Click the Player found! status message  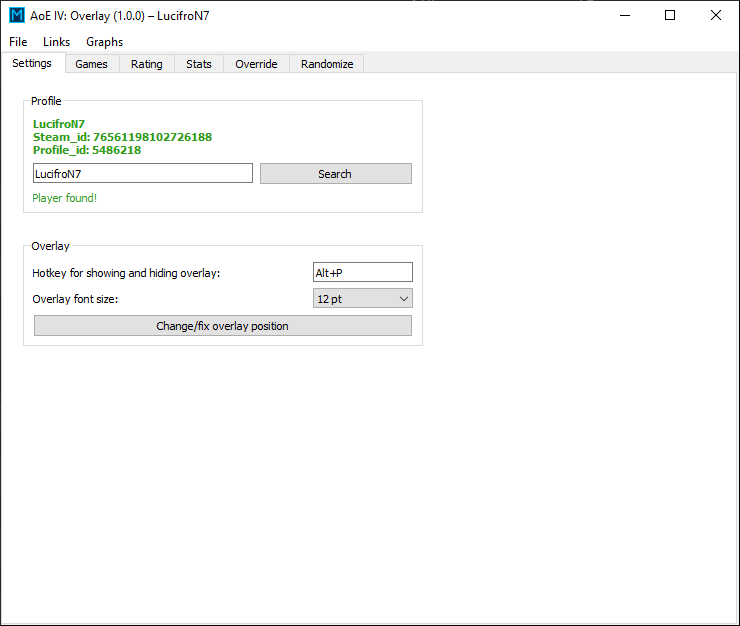(x=65, y=198)
